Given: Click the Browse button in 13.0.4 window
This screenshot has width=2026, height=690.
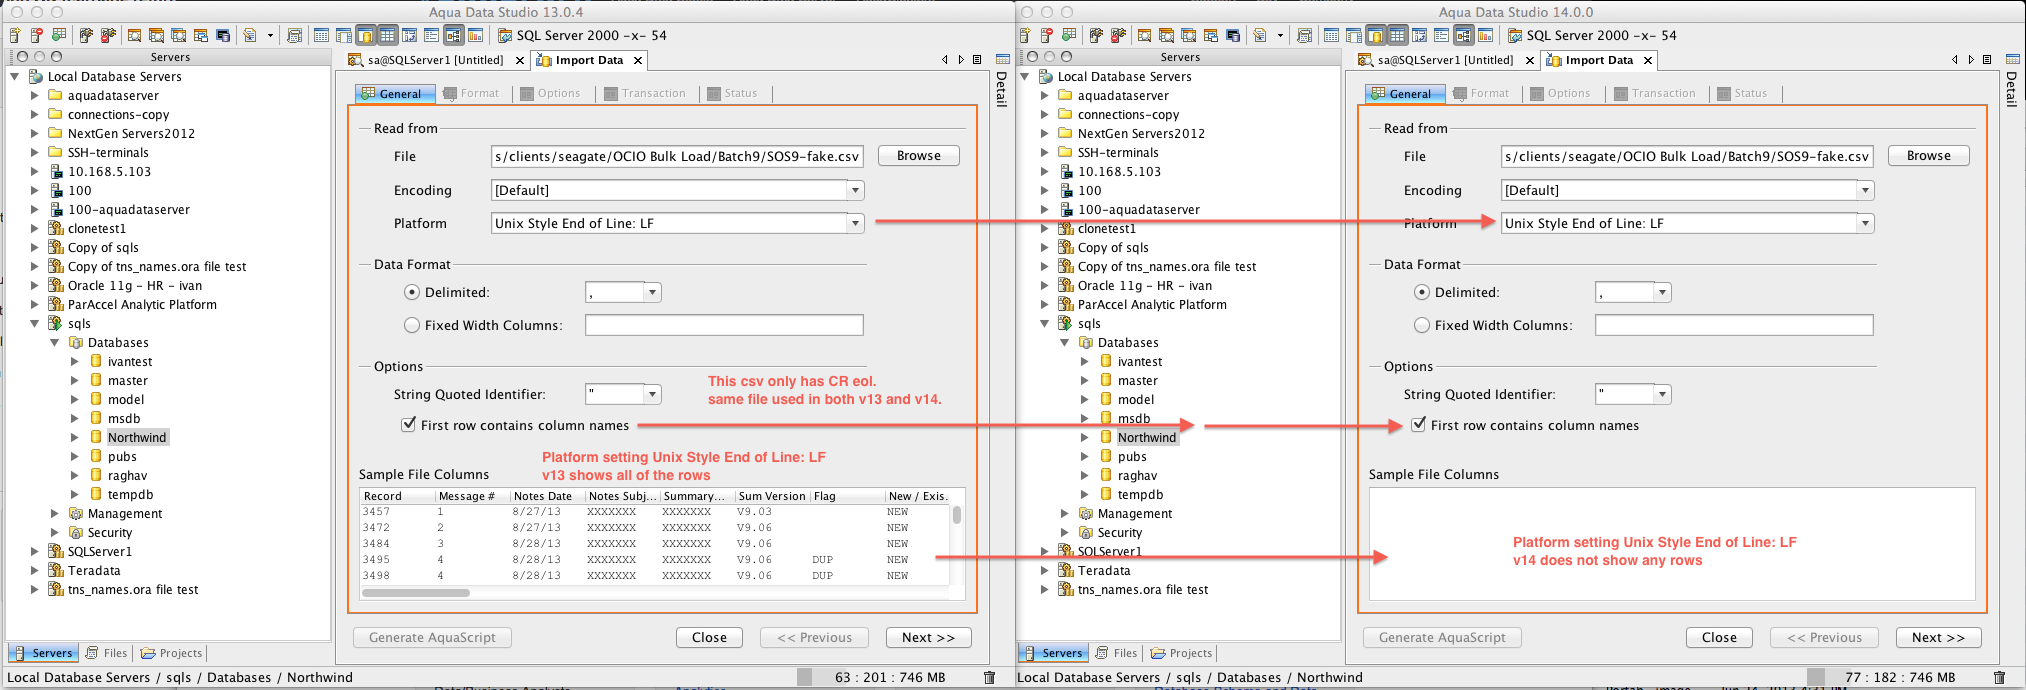Looking at the screenshot, I should (919, 156).
